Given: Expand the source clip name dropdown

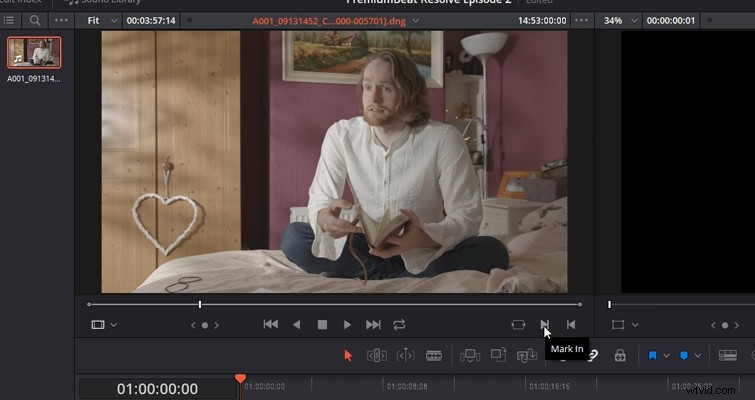Looking at the screenshot, I should point(416,21).
